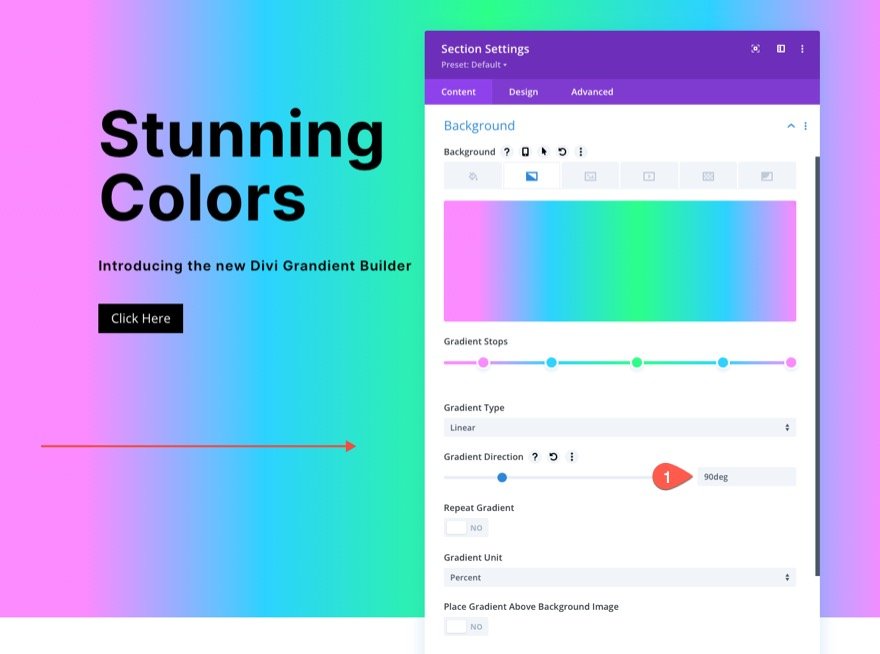Collapse the Background section chevron
This screenshot has width=880, height=654.
point(791,126)
